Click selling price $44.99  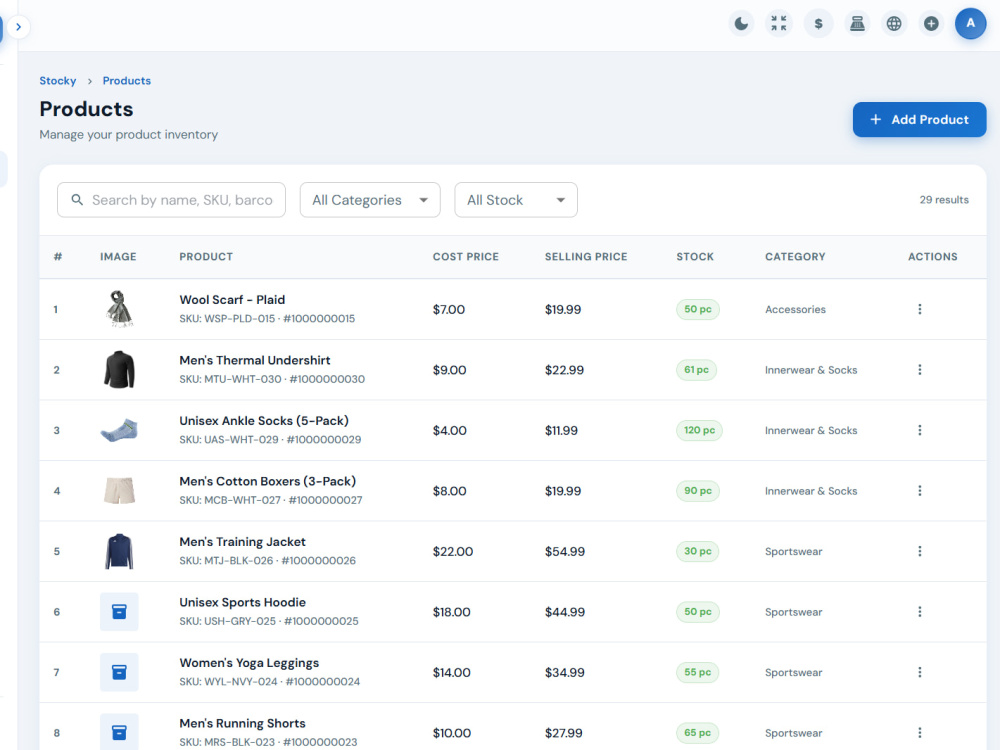click(x=564, y=612)
